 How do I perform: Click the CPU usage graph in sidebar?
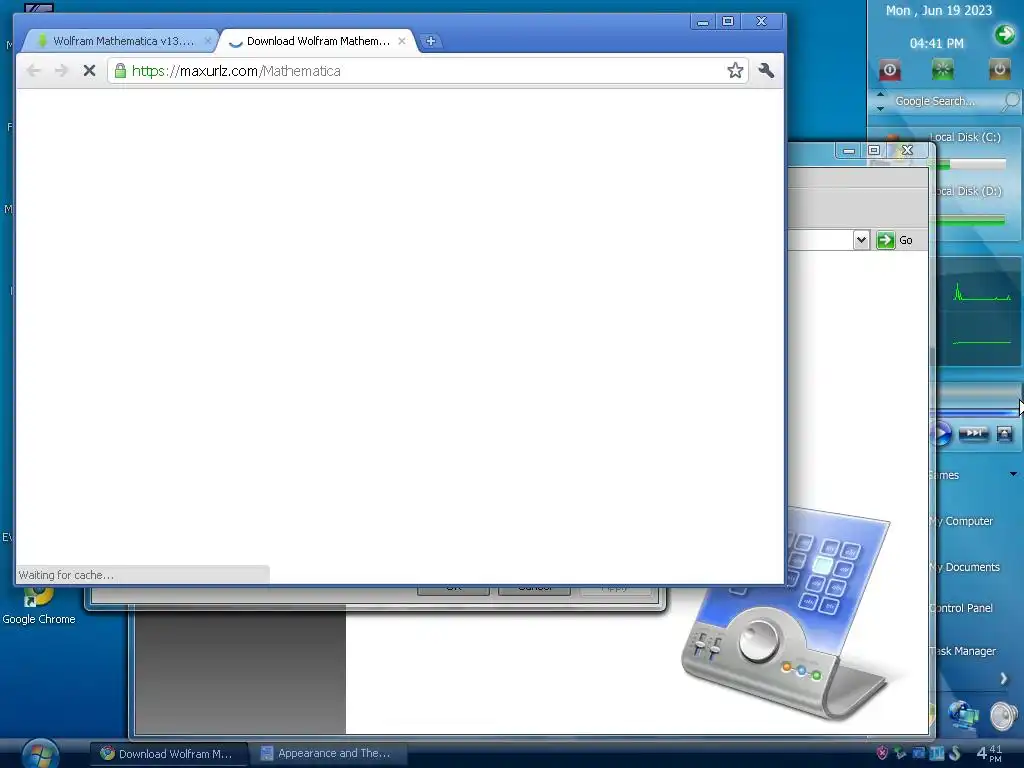point(982,293)
